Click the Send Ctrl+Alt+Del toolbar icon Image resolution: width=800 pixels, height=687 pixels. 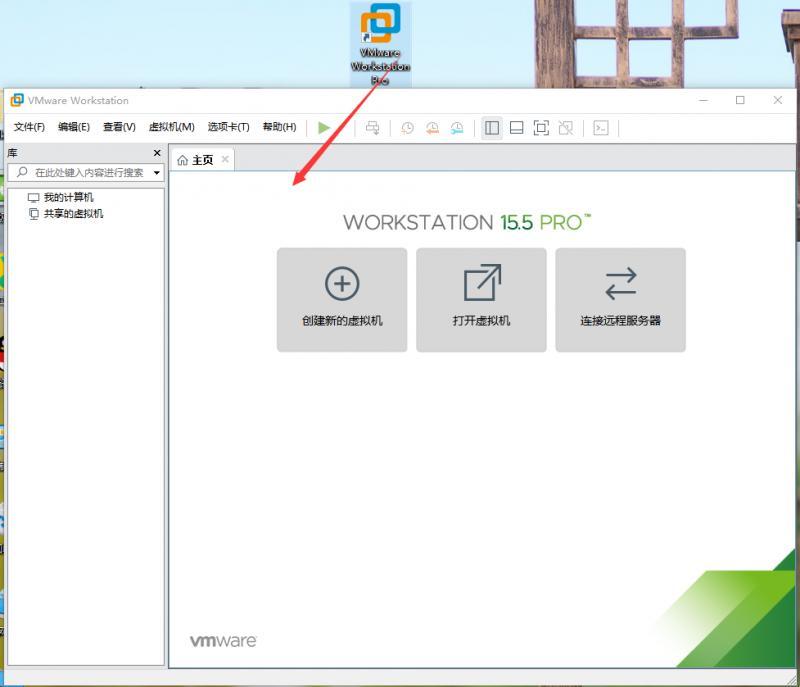[373, 128]
